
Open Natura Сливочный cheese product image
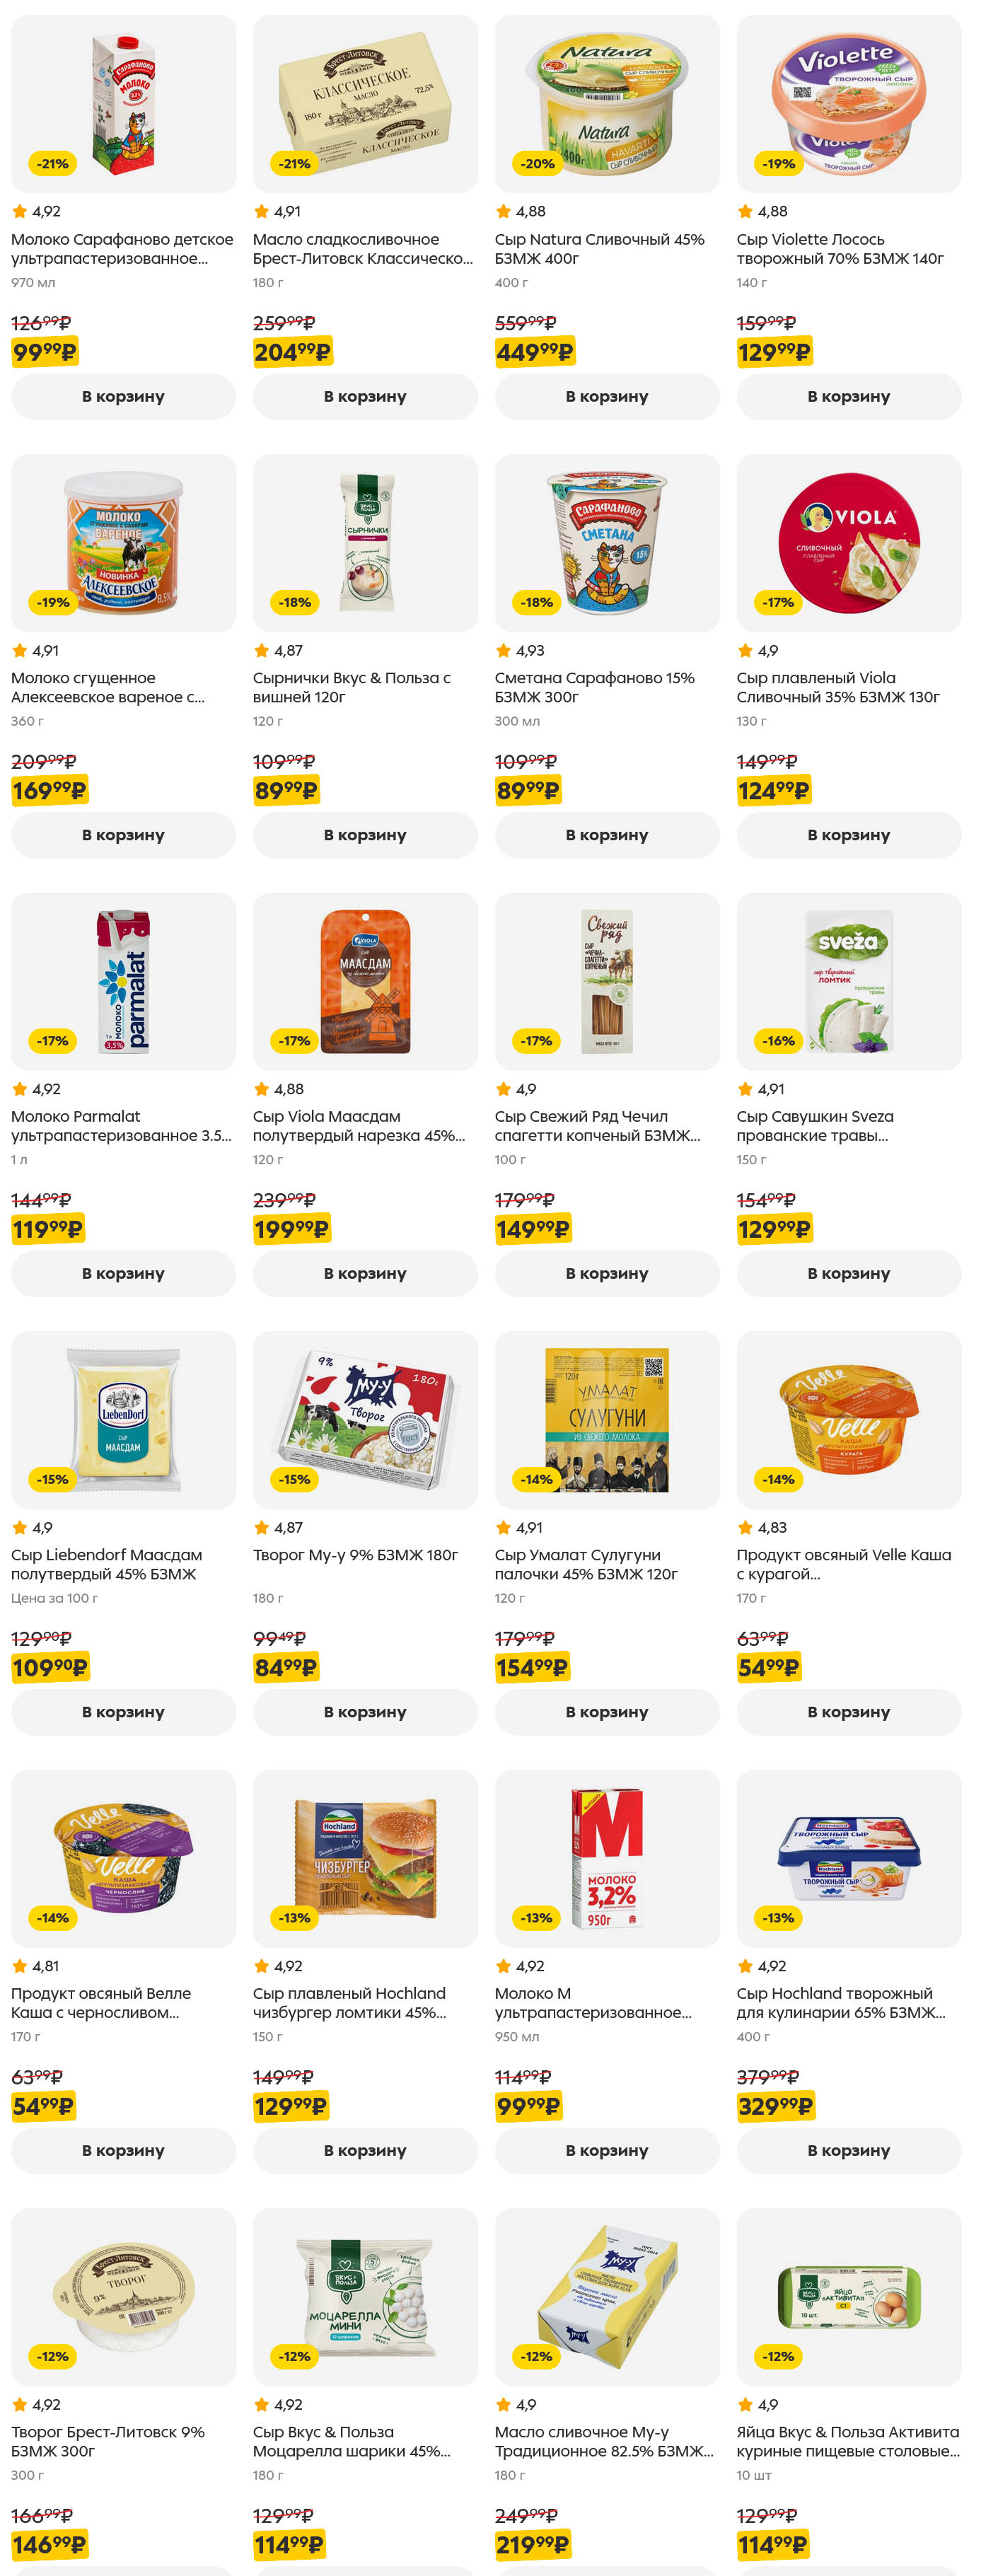607,104
